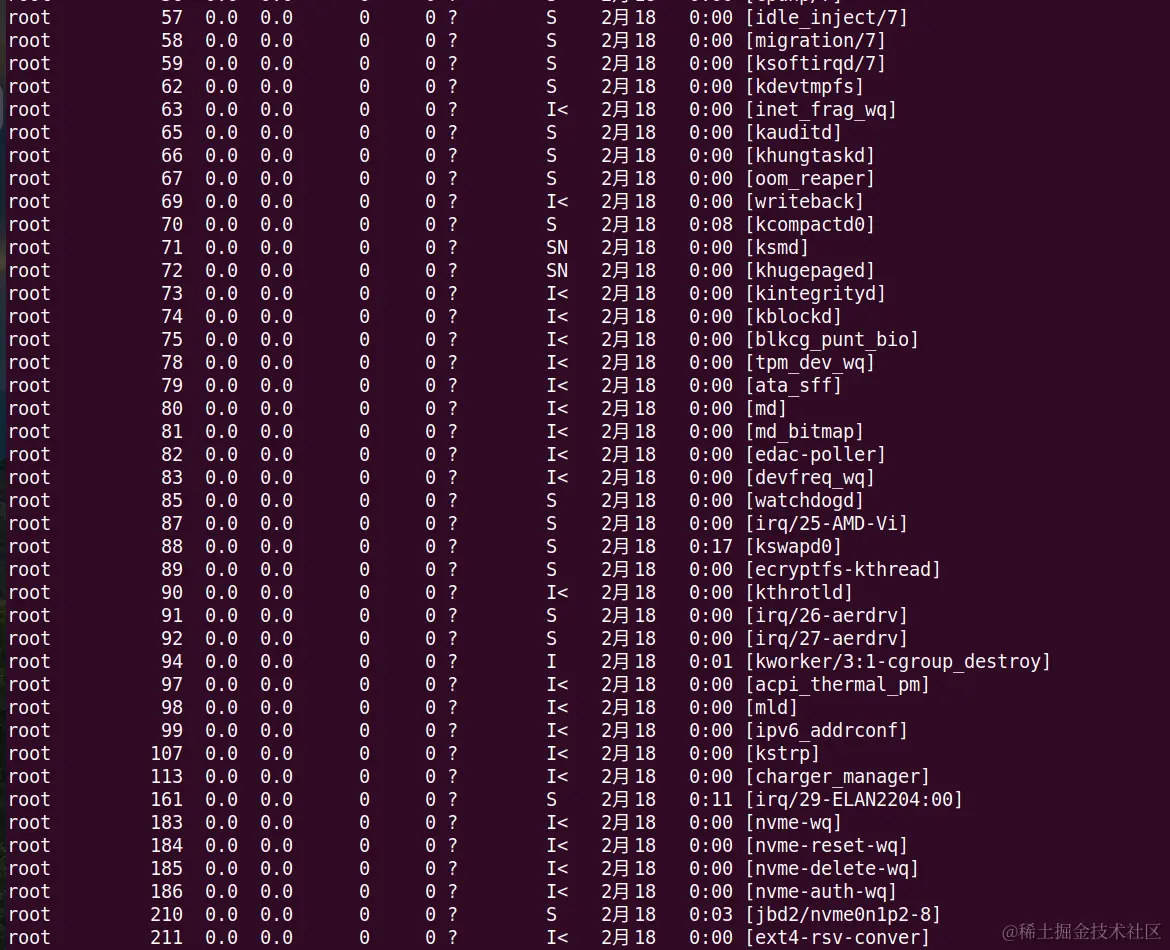Click the [ext4-rsv-conver] process name

tap(837, 938)
